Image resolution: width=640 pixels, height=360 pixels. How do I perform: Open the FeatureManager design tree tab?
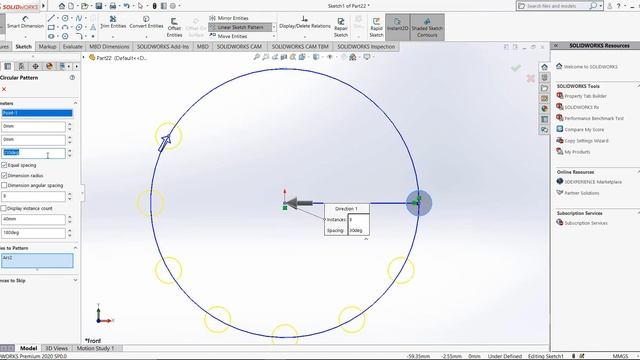click(x=8, y=66)
